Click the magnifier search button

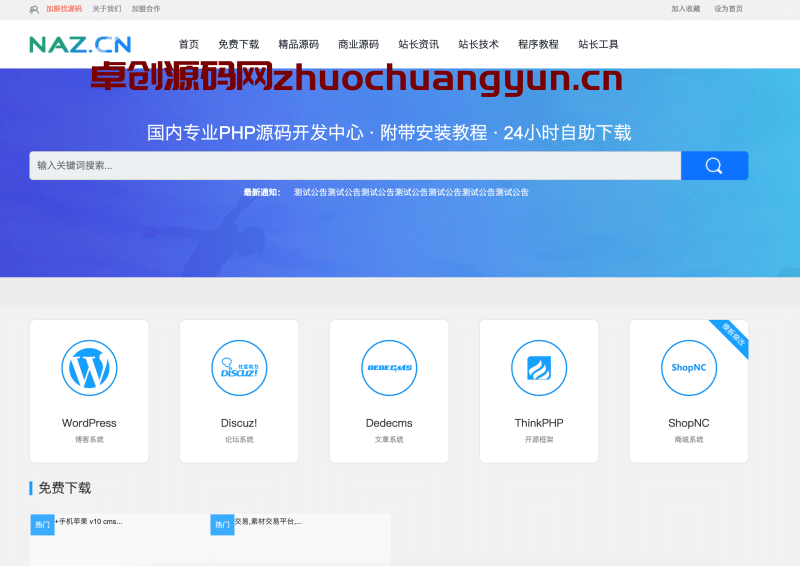tap(714, 165)
